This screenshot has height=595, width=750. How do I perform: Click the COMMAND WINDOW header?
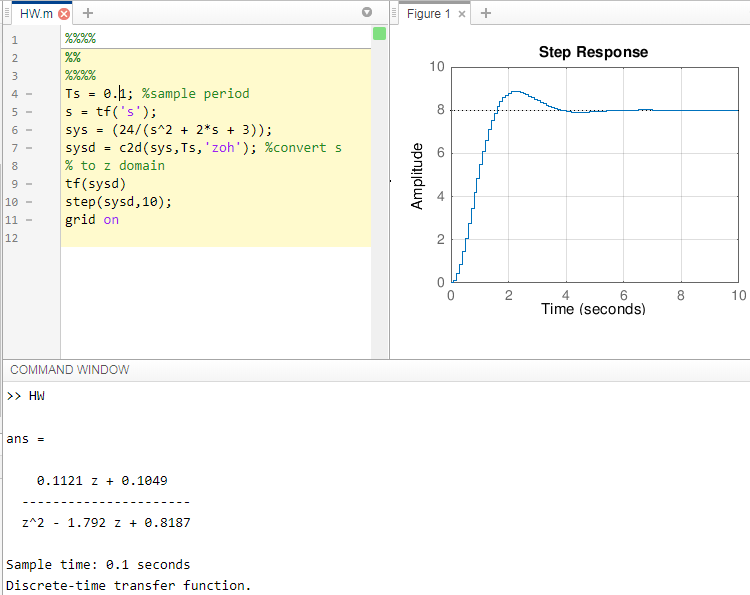pos(70,370)
